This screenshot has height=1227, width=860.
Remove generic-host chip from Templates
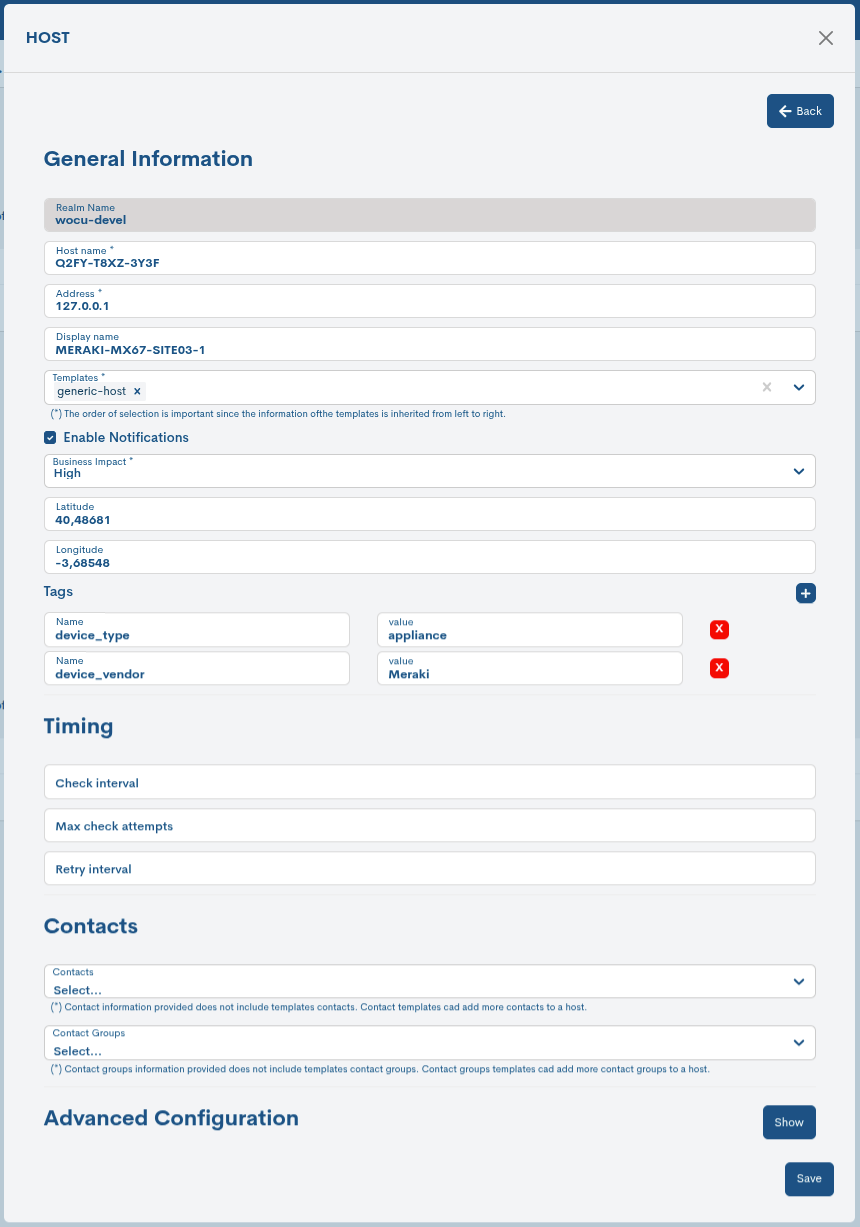pos(137,391)
